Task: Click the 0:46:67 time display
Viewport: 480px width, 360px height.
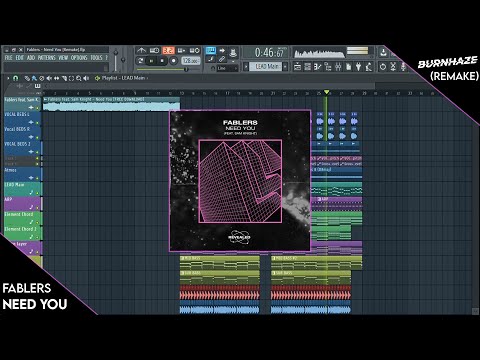Action: coord(269,53)
